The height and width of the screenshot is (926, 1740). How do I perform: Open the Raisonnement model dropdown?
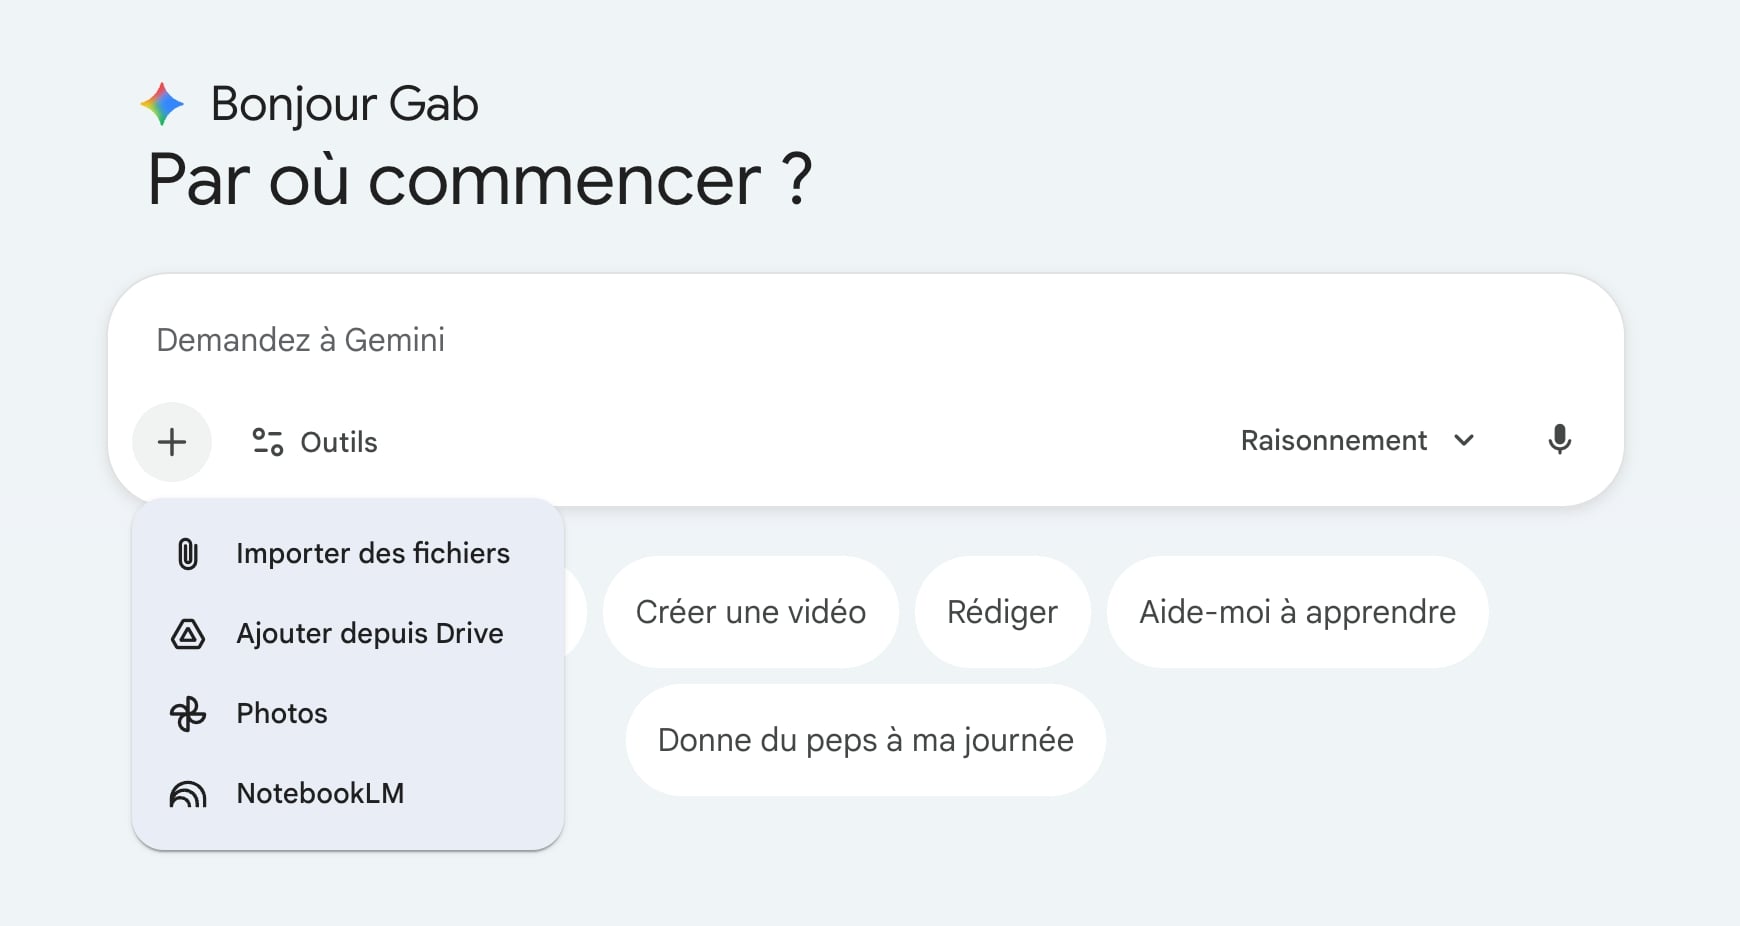coord(1333,441)
